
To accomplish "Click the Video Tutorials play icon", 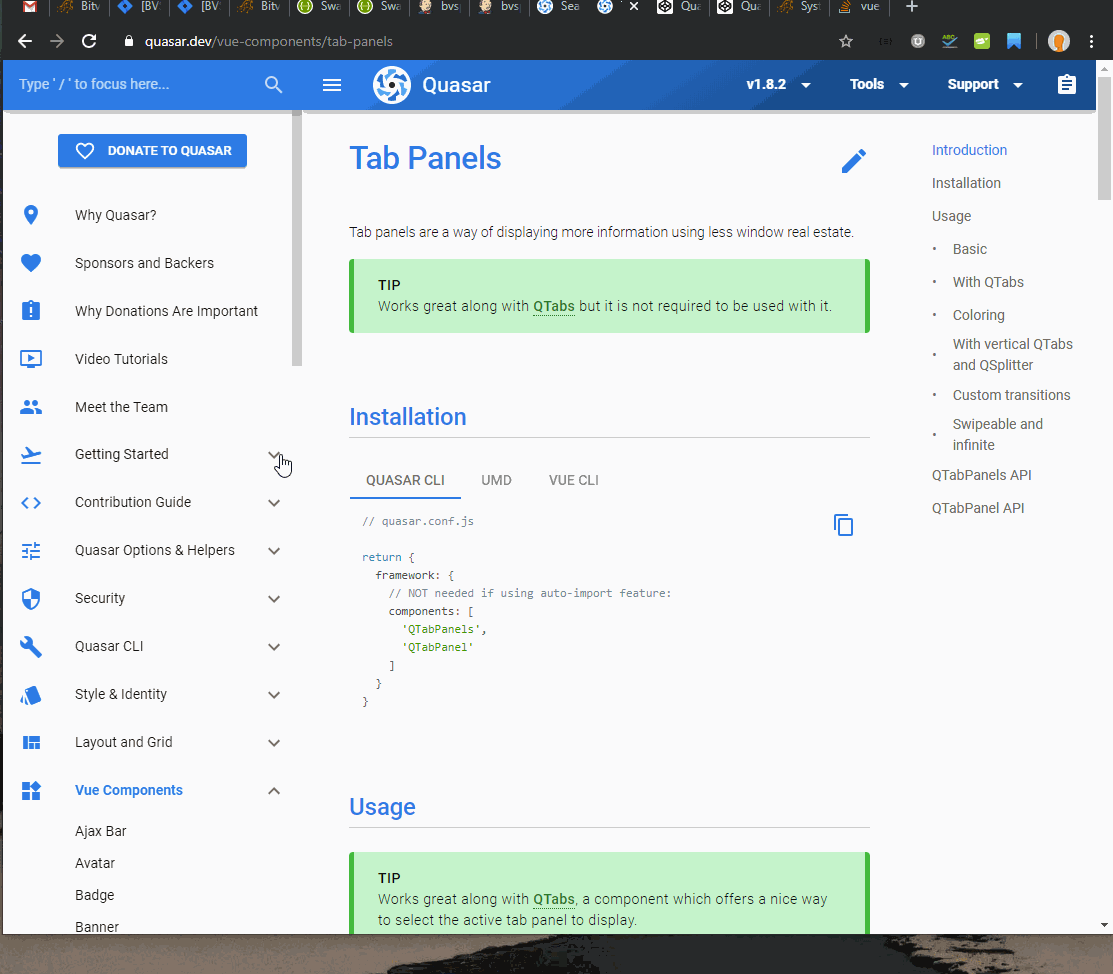I will point(31,359).
